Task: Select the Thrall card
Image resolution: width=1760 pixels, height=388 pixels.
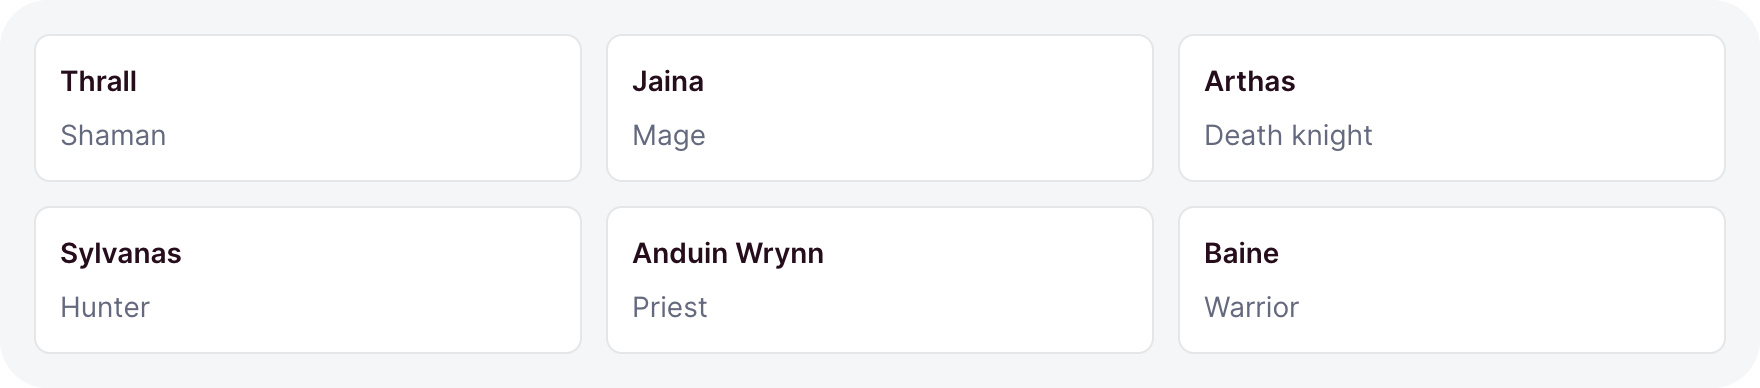Action: (x=308, y=108)
